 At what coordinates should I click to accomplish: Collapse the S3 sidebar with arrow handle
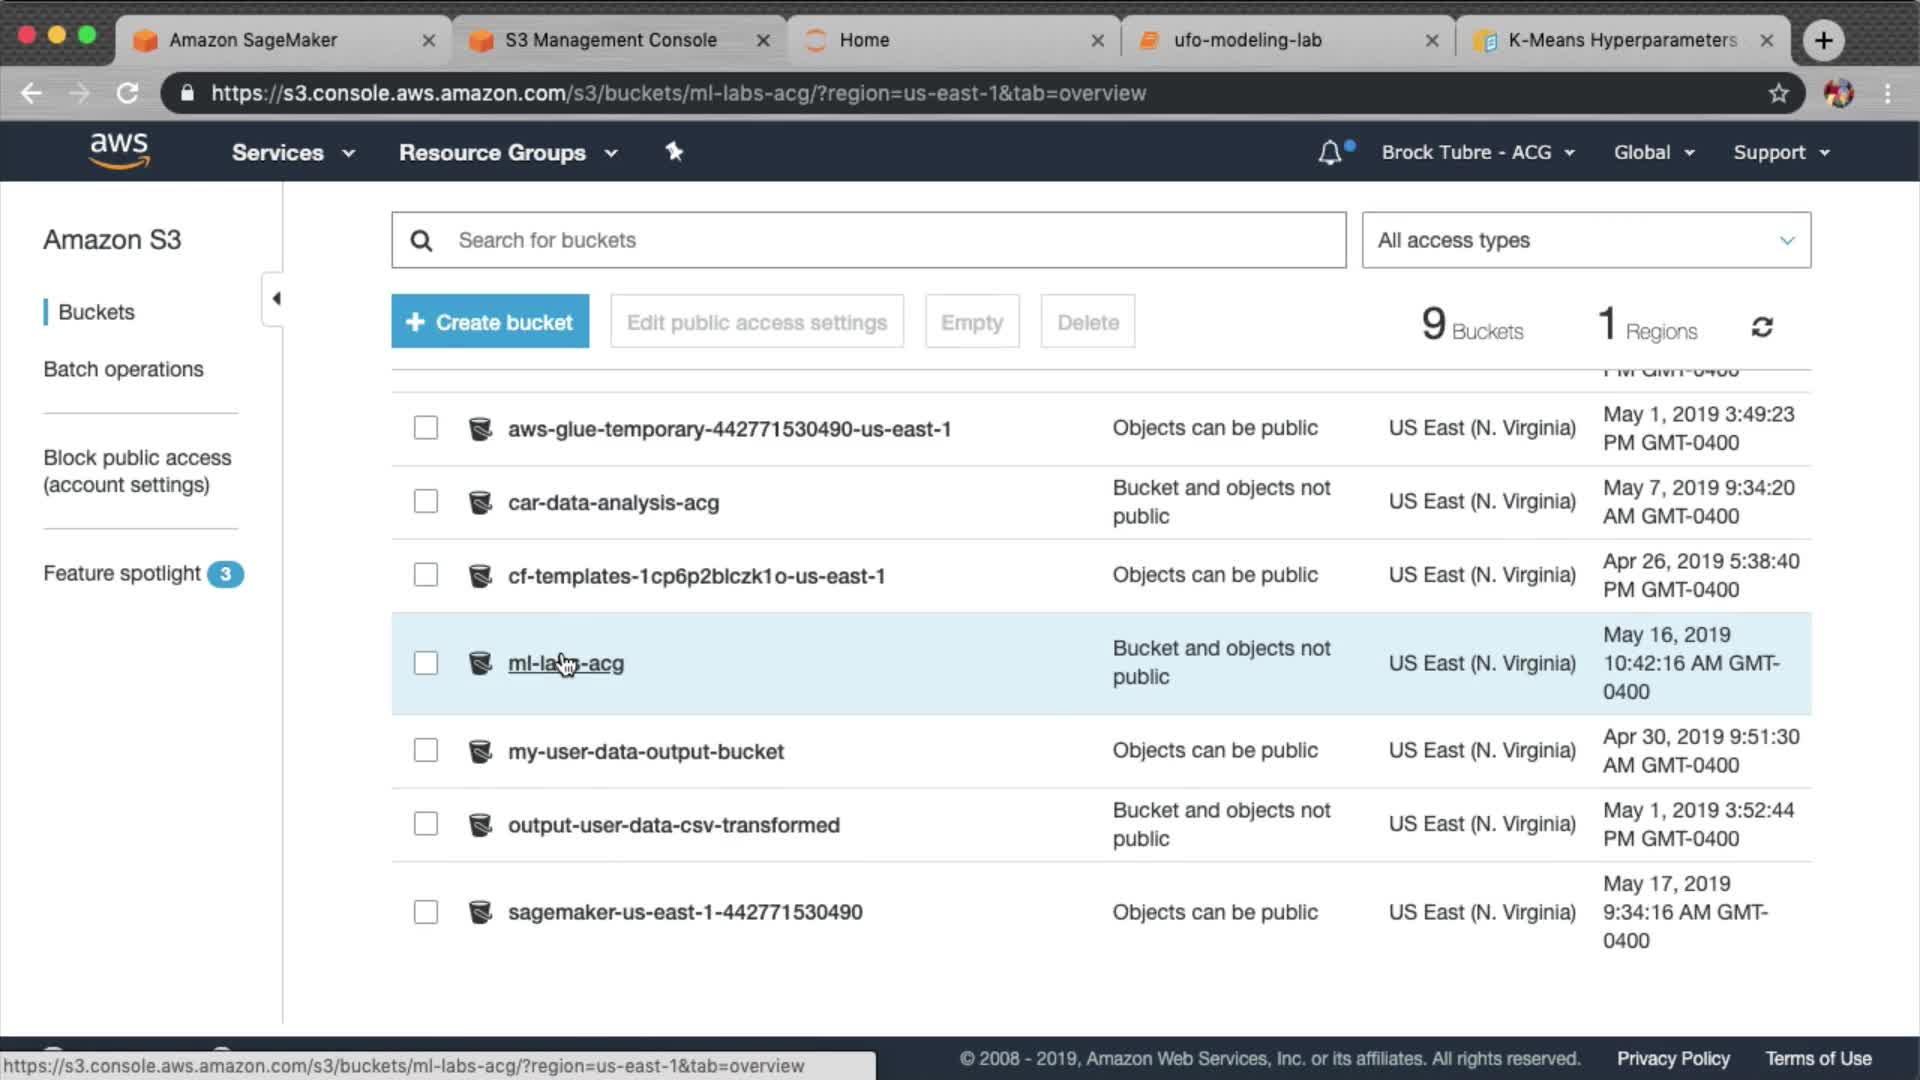275,298
